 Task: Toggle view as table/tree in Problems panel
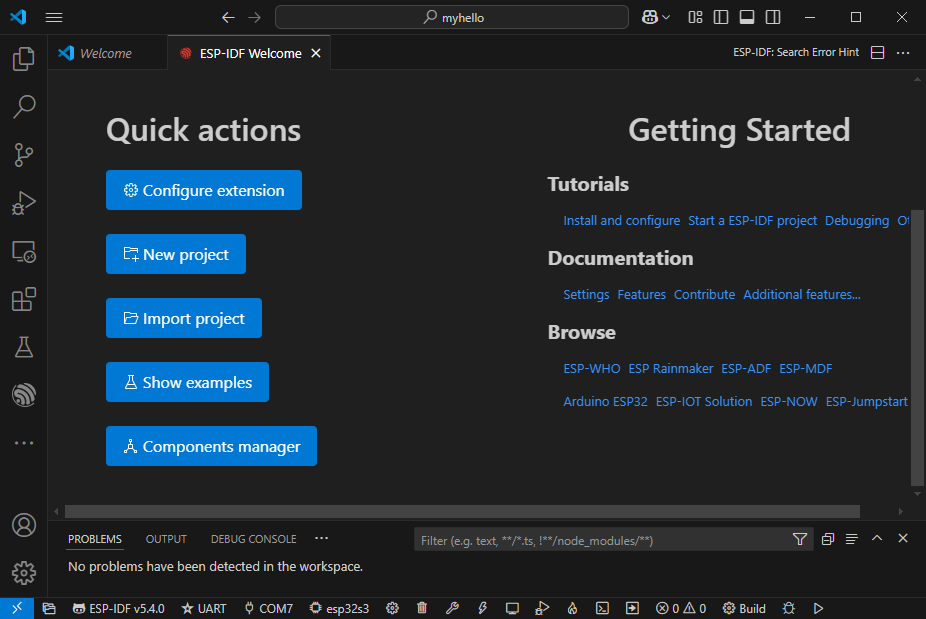tap(852, 539)
